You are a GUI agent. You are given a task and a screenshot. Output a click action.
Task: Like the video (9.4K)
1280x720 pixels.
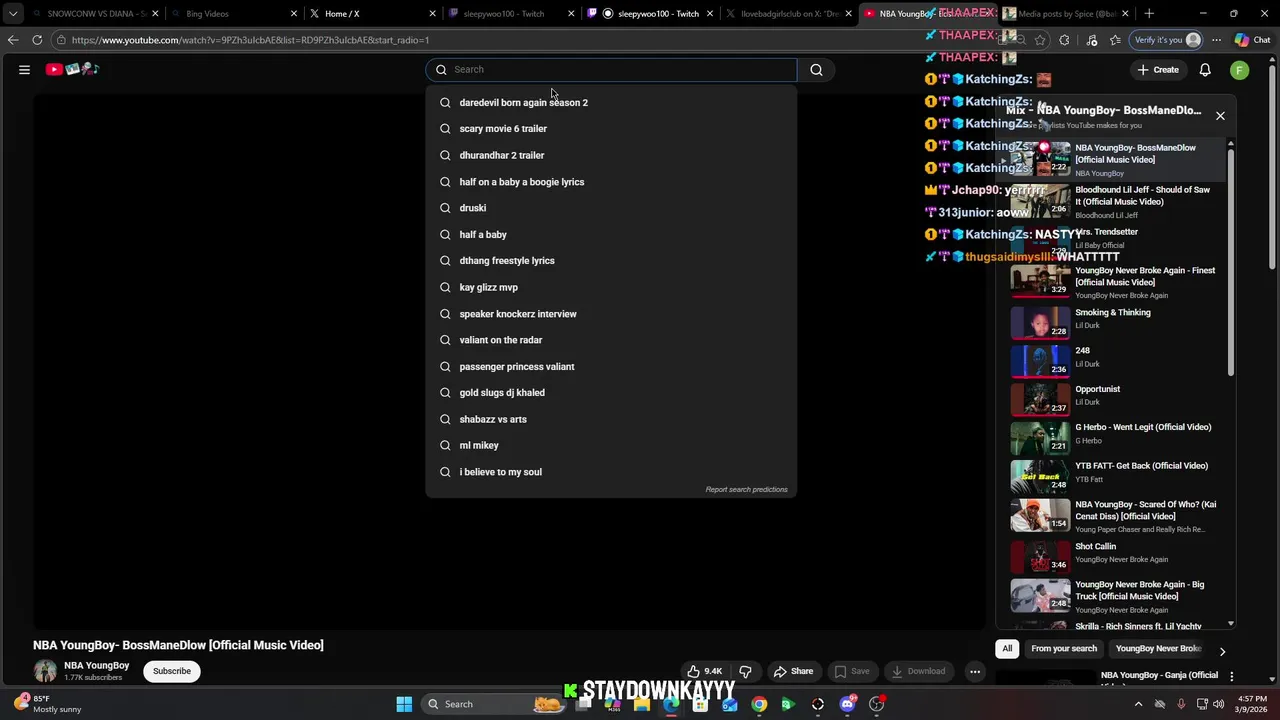click(704, 671)
